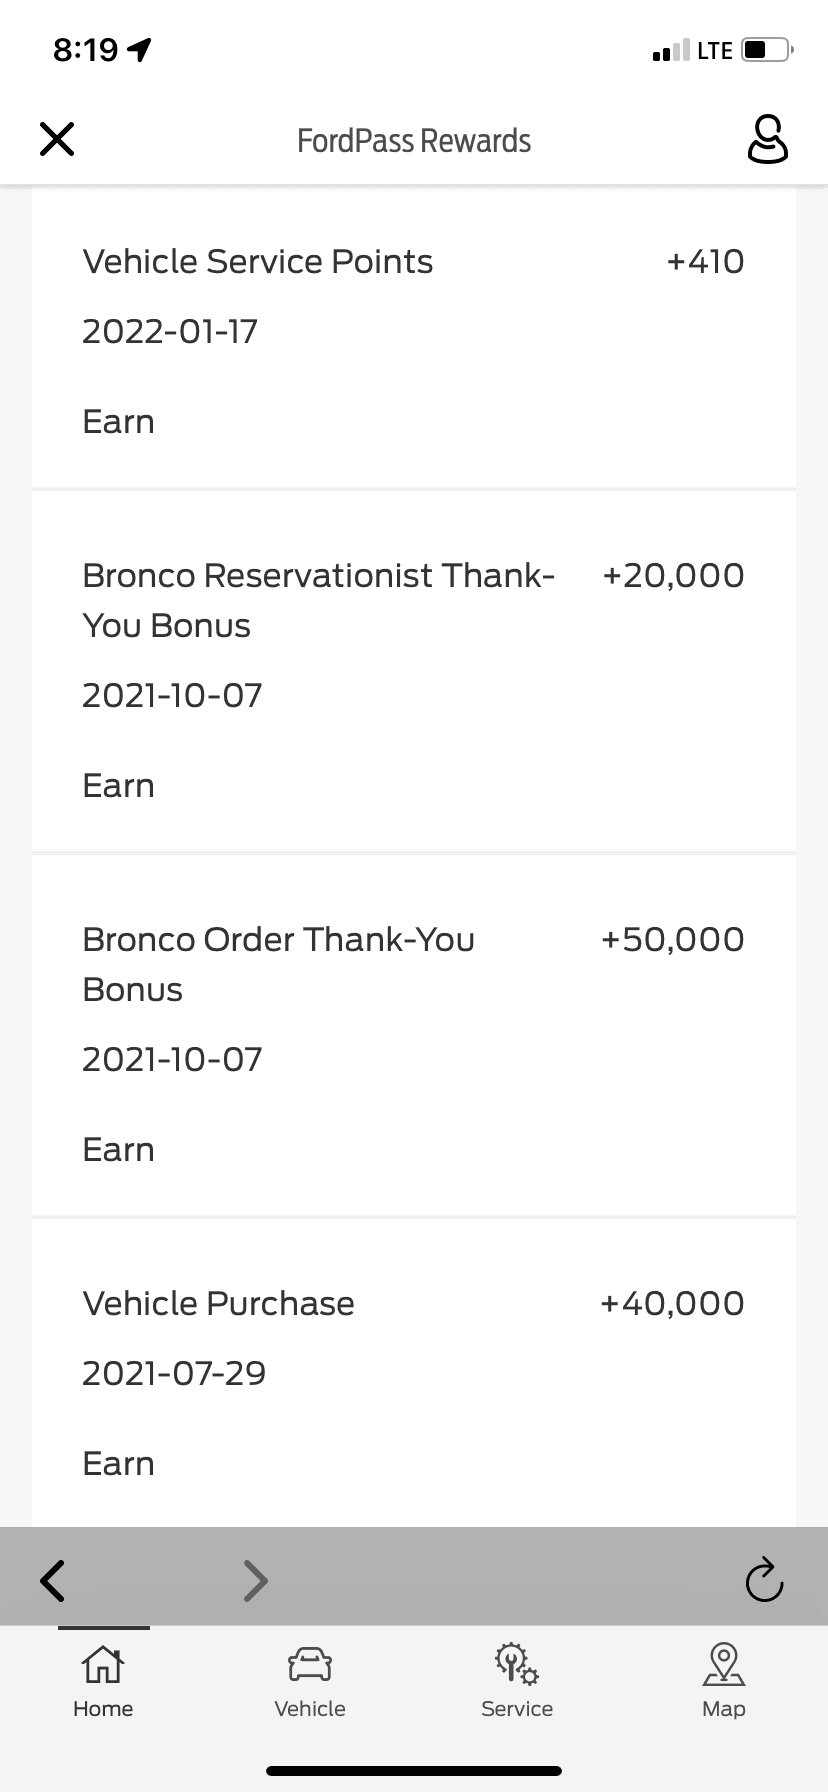Tap the +40,000 points value
Screen dimensions: 828x1792
point(673,1304)
